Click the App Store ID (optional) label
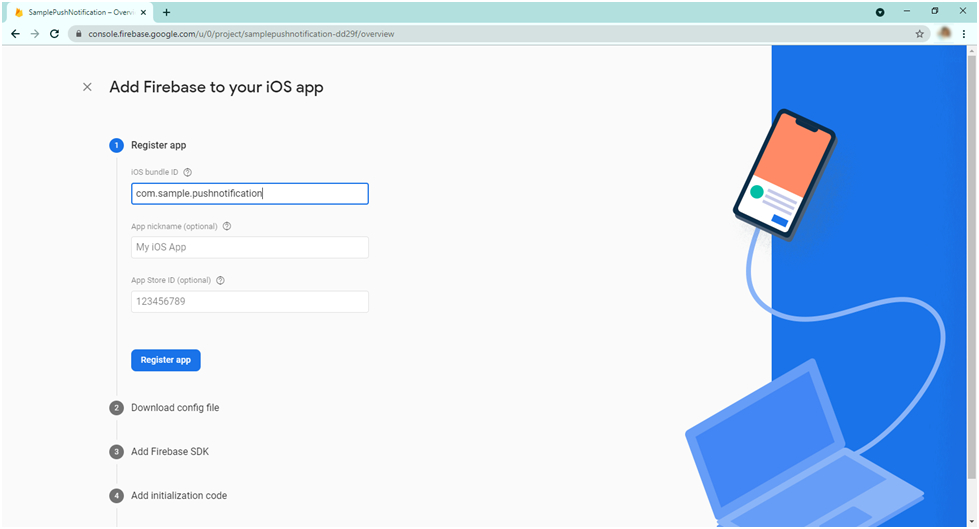 point(171,280)
